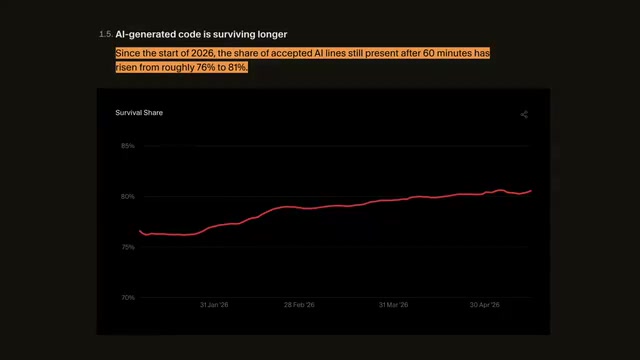Click the '31 Jan '26' axis label
The width and height of the screenshot is (640, 360).
tap(214, 305)
